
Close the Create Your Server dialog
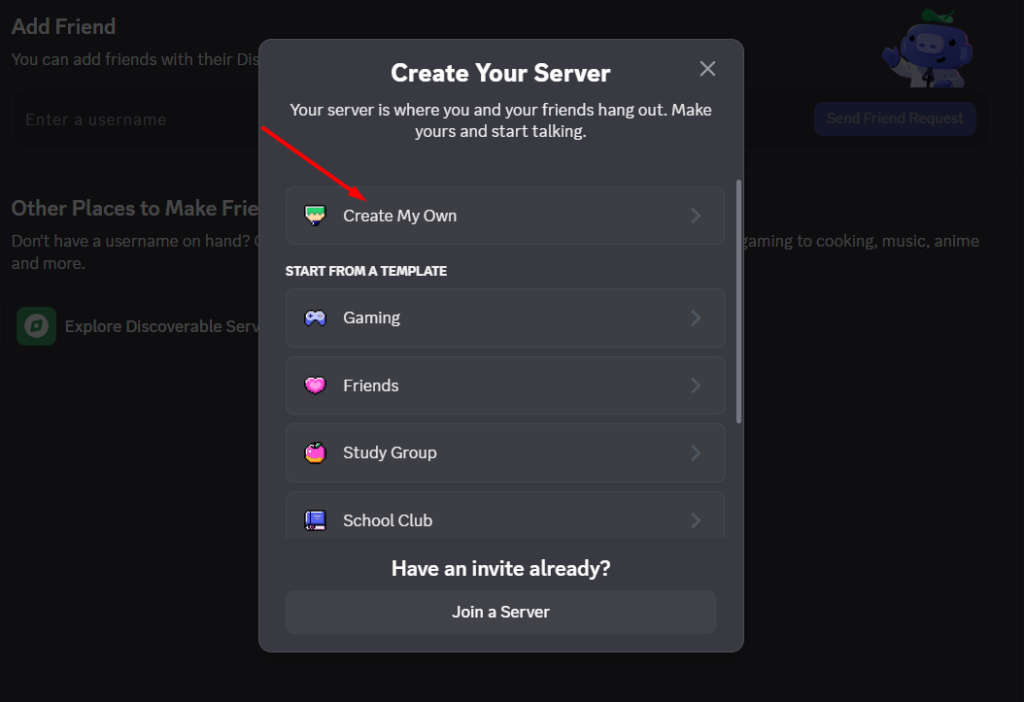click(x=707, y=69)
